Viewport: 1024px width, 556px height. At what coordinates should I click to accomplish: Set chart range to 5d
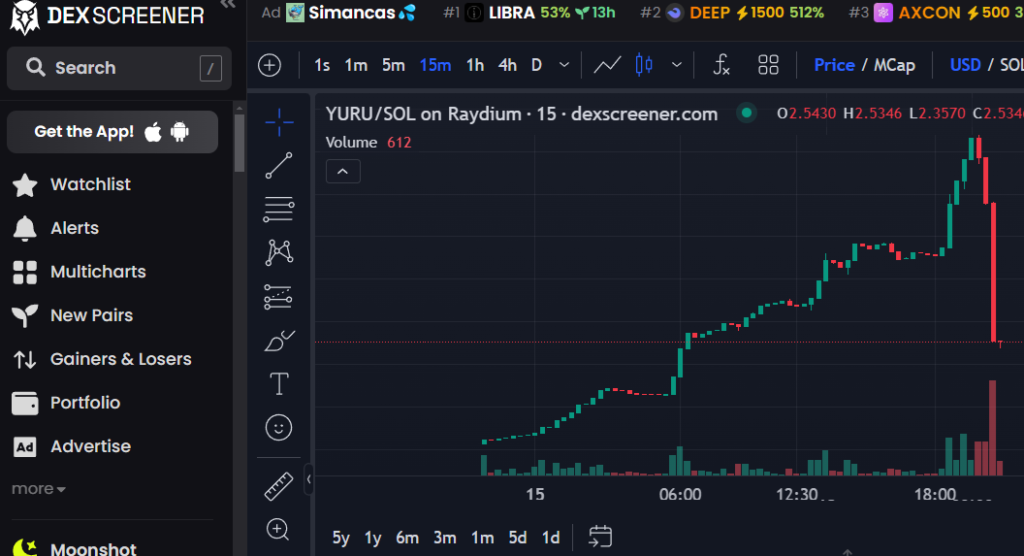tap(518, 538)
